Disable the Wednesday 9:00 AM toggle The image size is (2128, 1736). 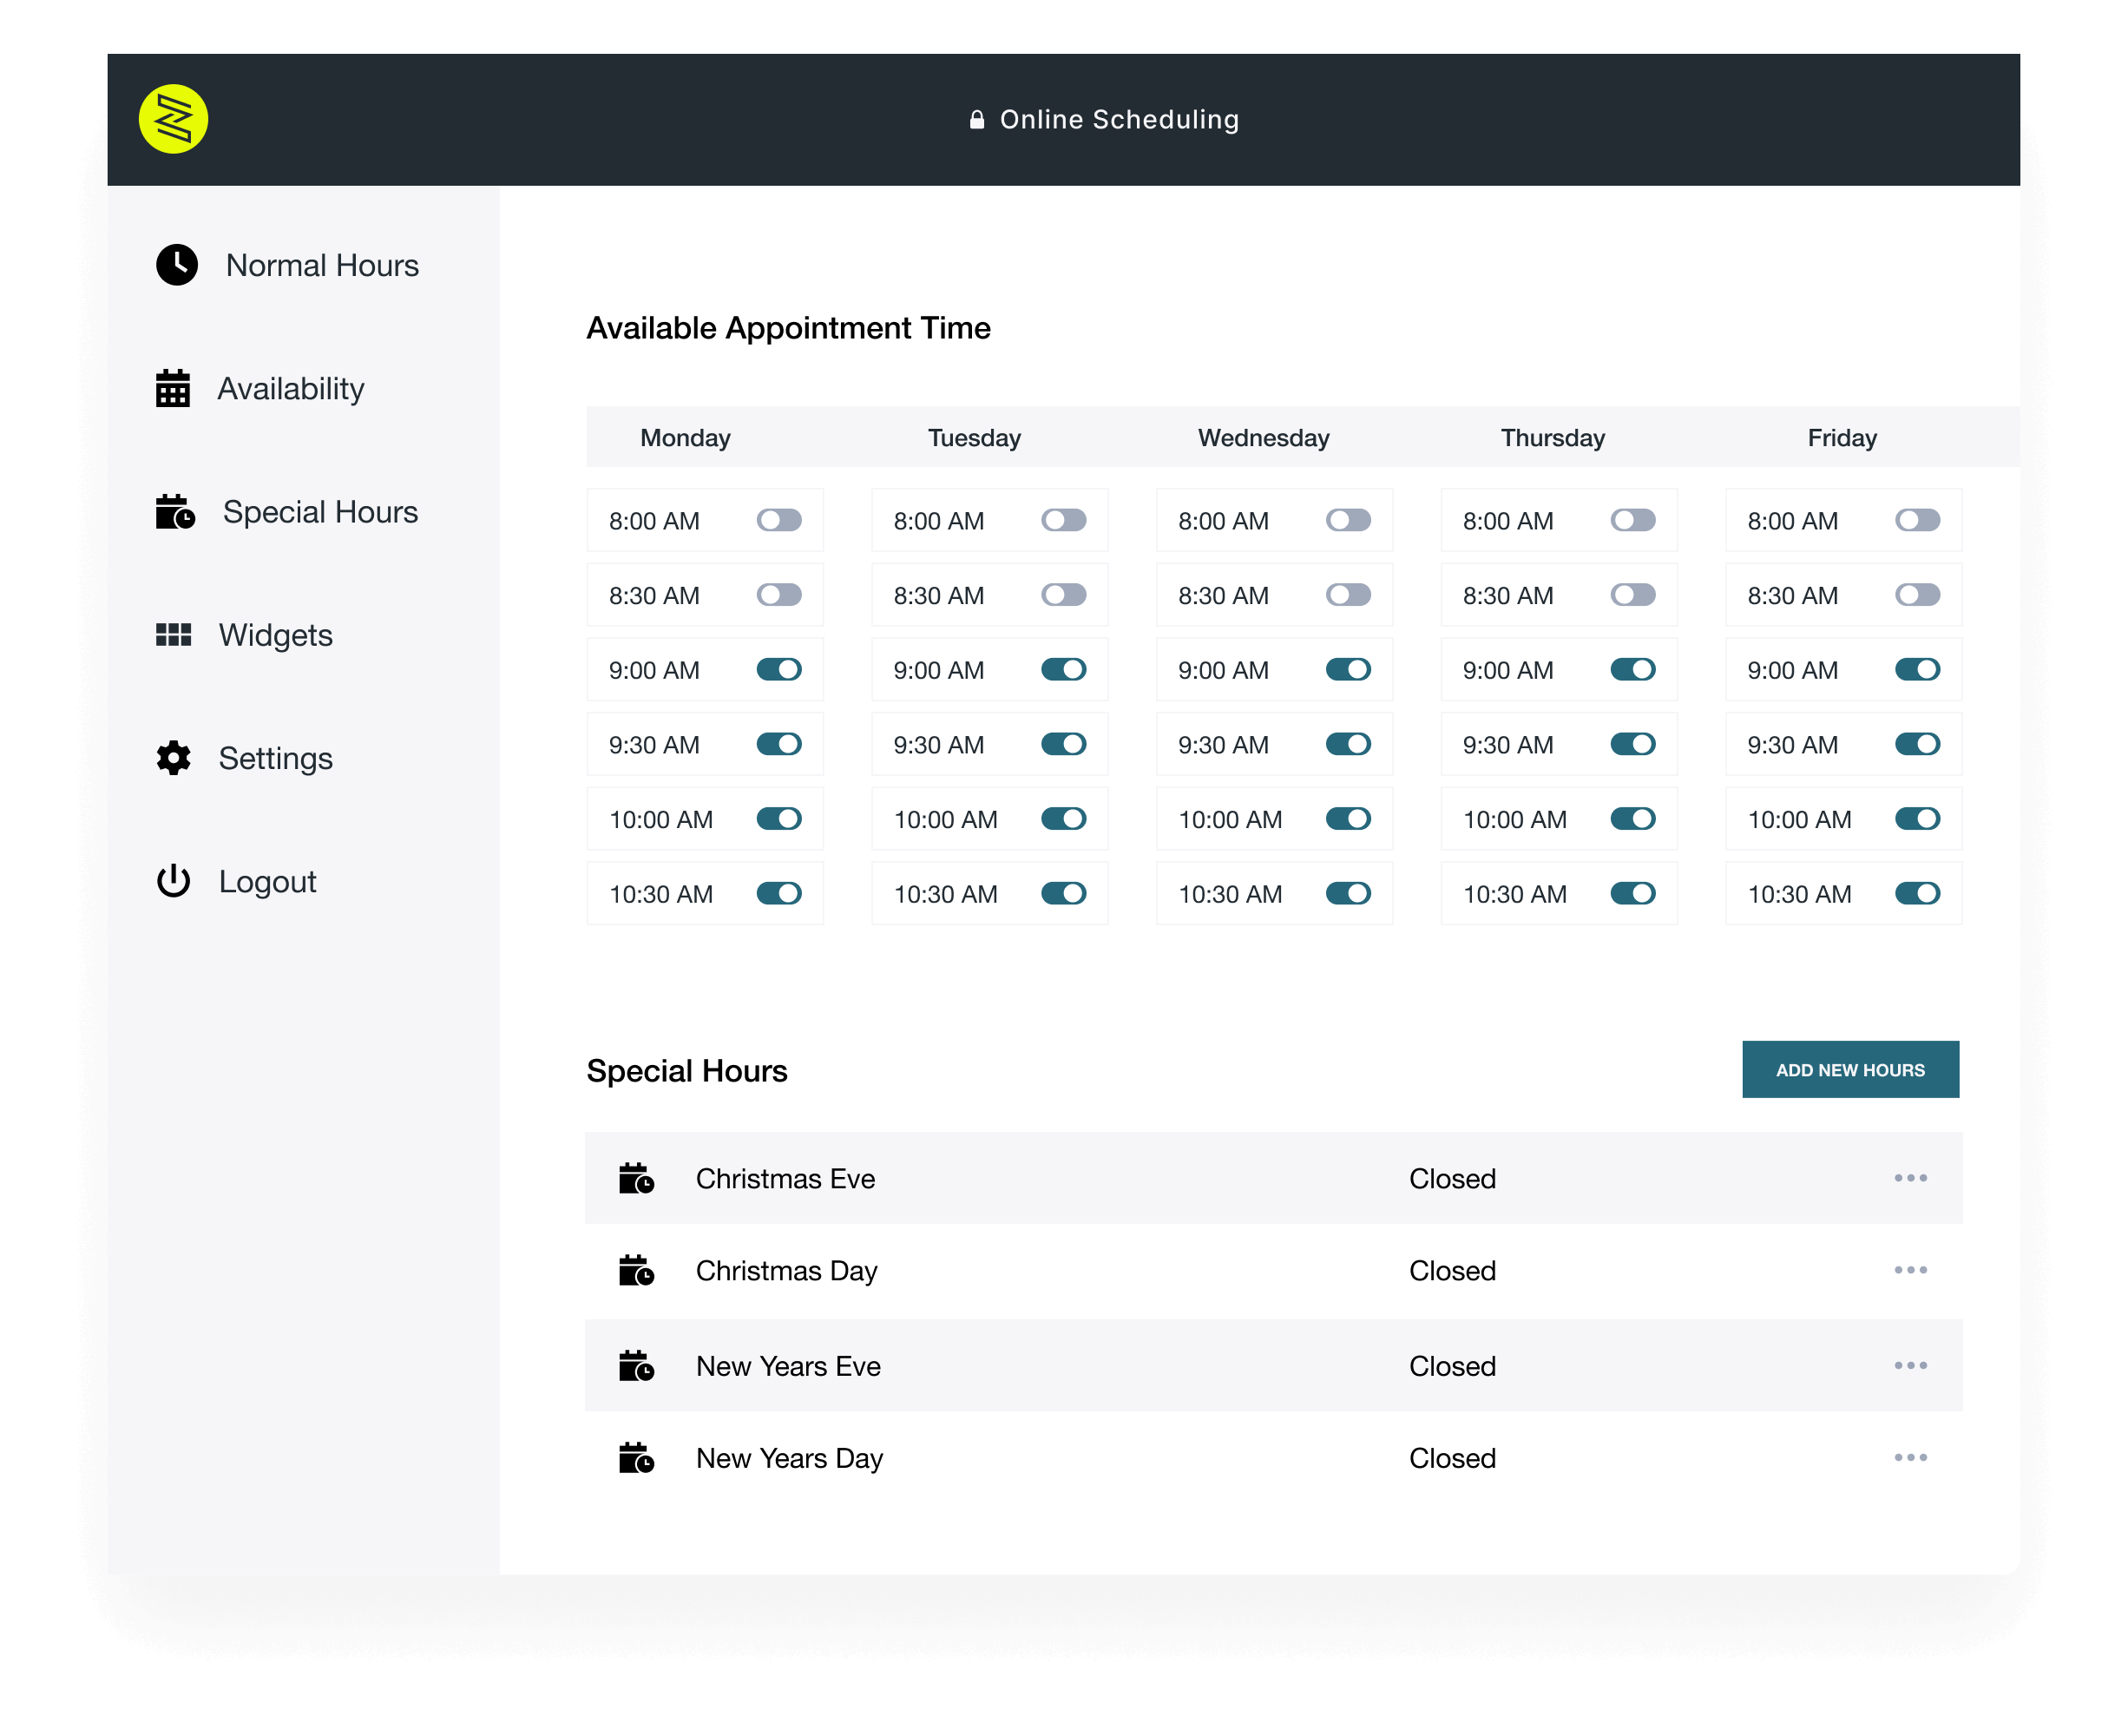tap(1348, 669)
